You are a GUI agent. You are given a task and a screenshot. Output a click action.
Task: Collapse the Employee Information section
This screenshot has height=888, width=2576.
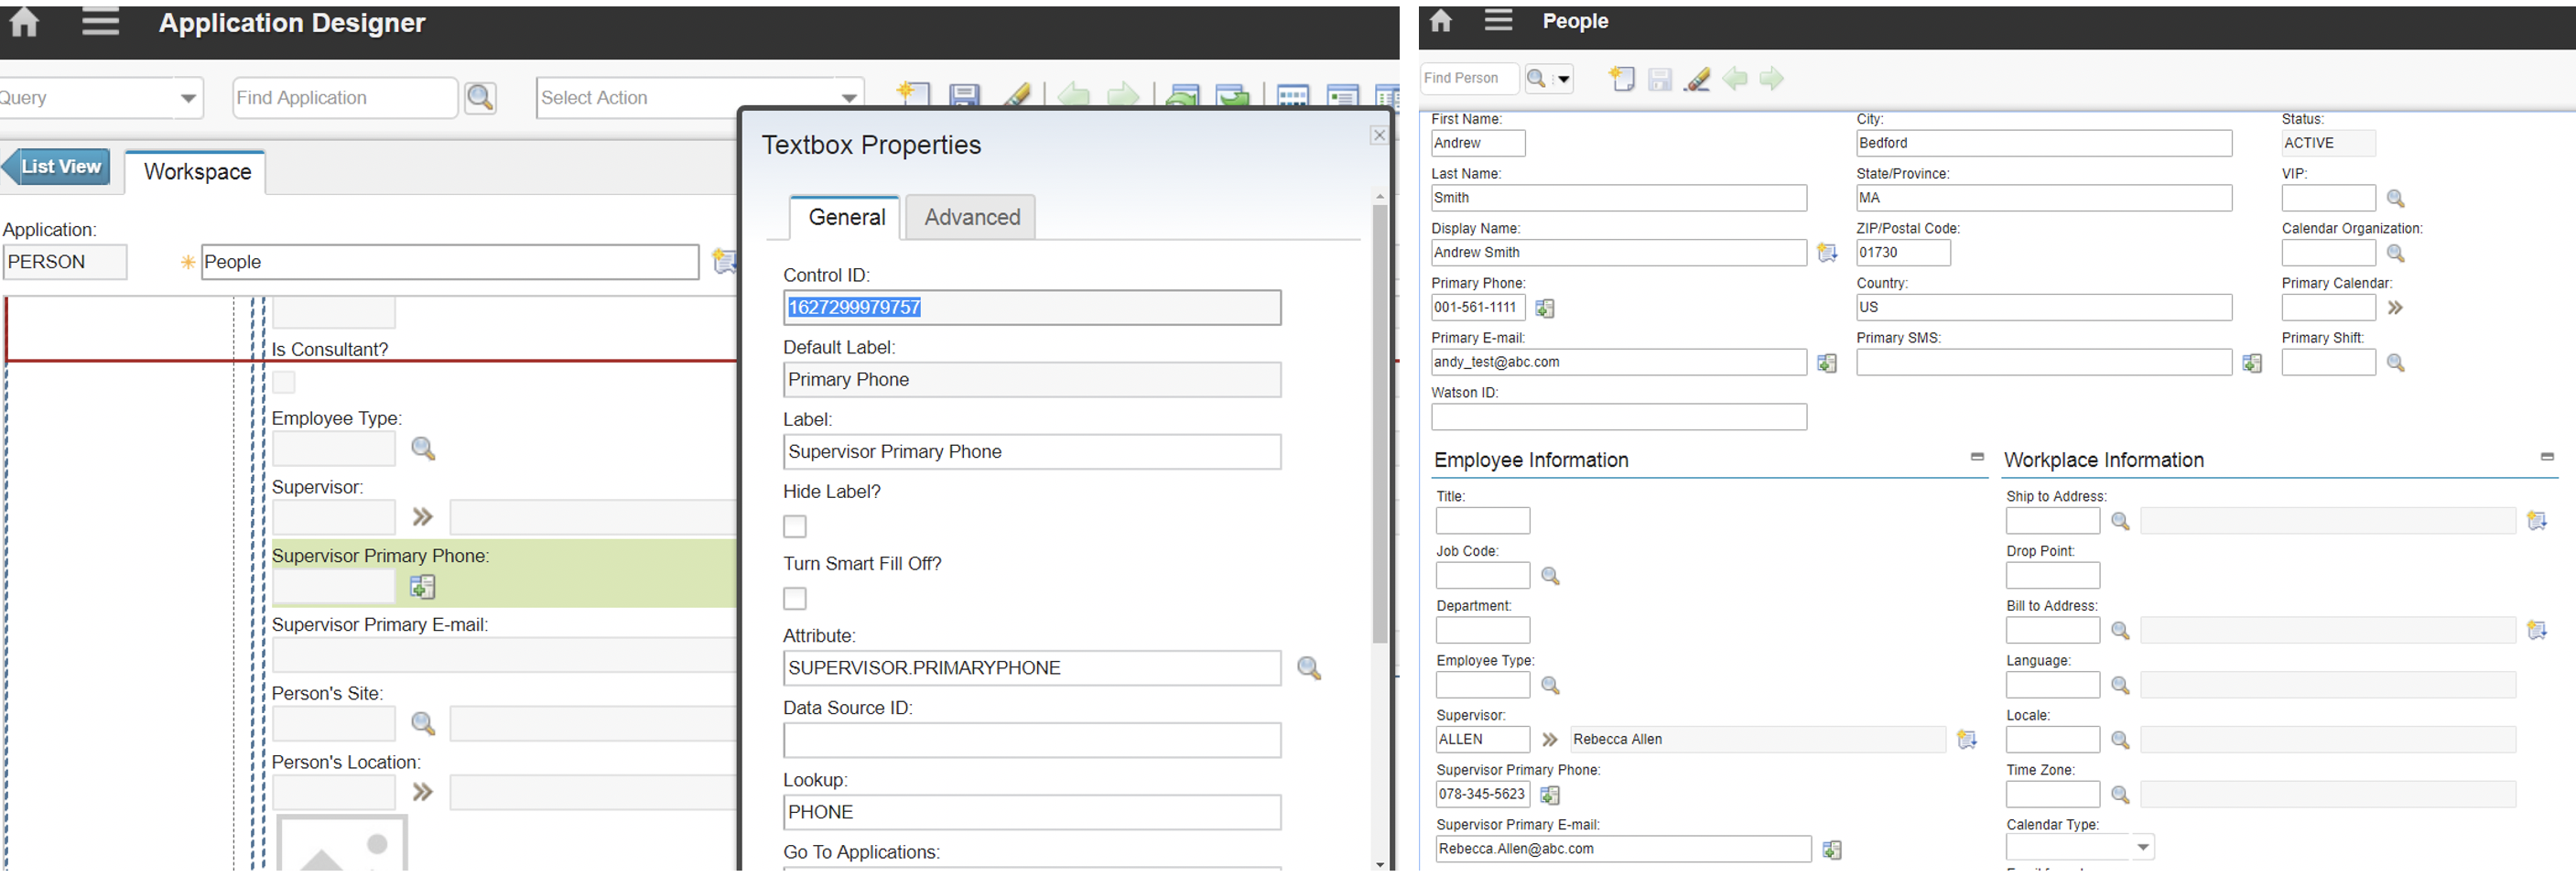pos(1976,457)
